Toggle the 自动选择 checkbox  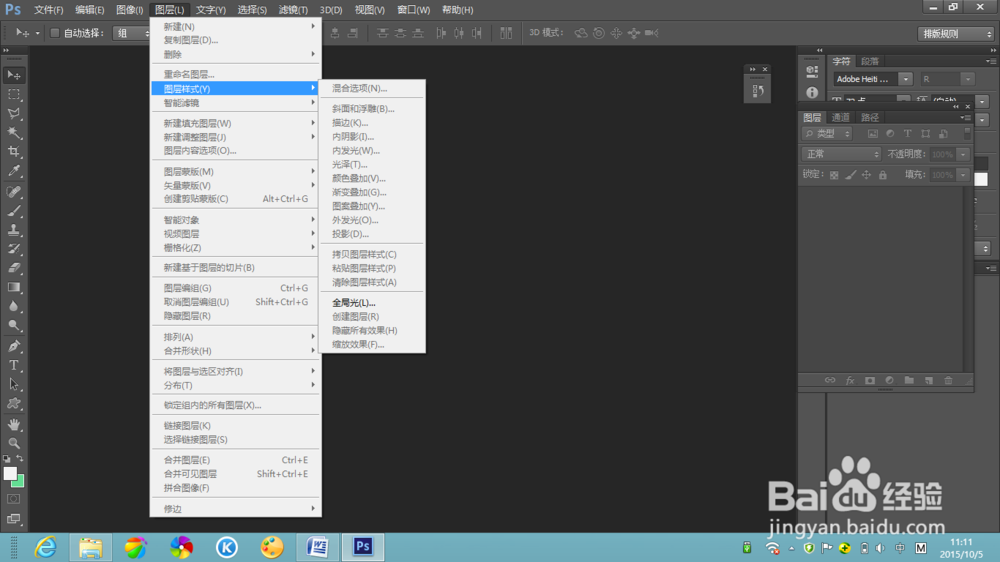click(x=55, y=33)
